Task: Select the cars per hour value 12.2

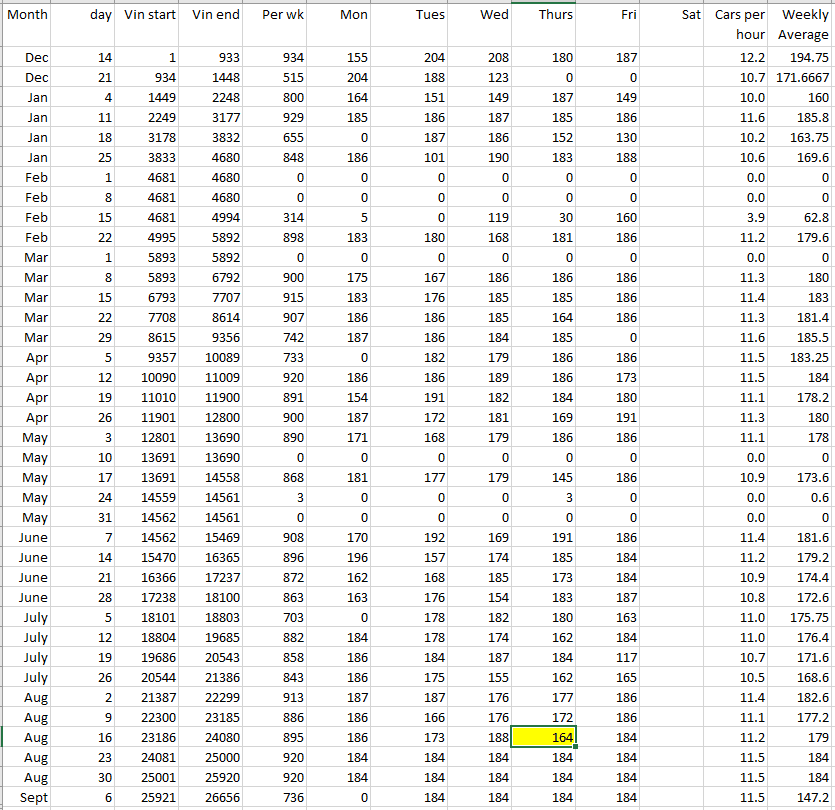Action: point(740,58)
